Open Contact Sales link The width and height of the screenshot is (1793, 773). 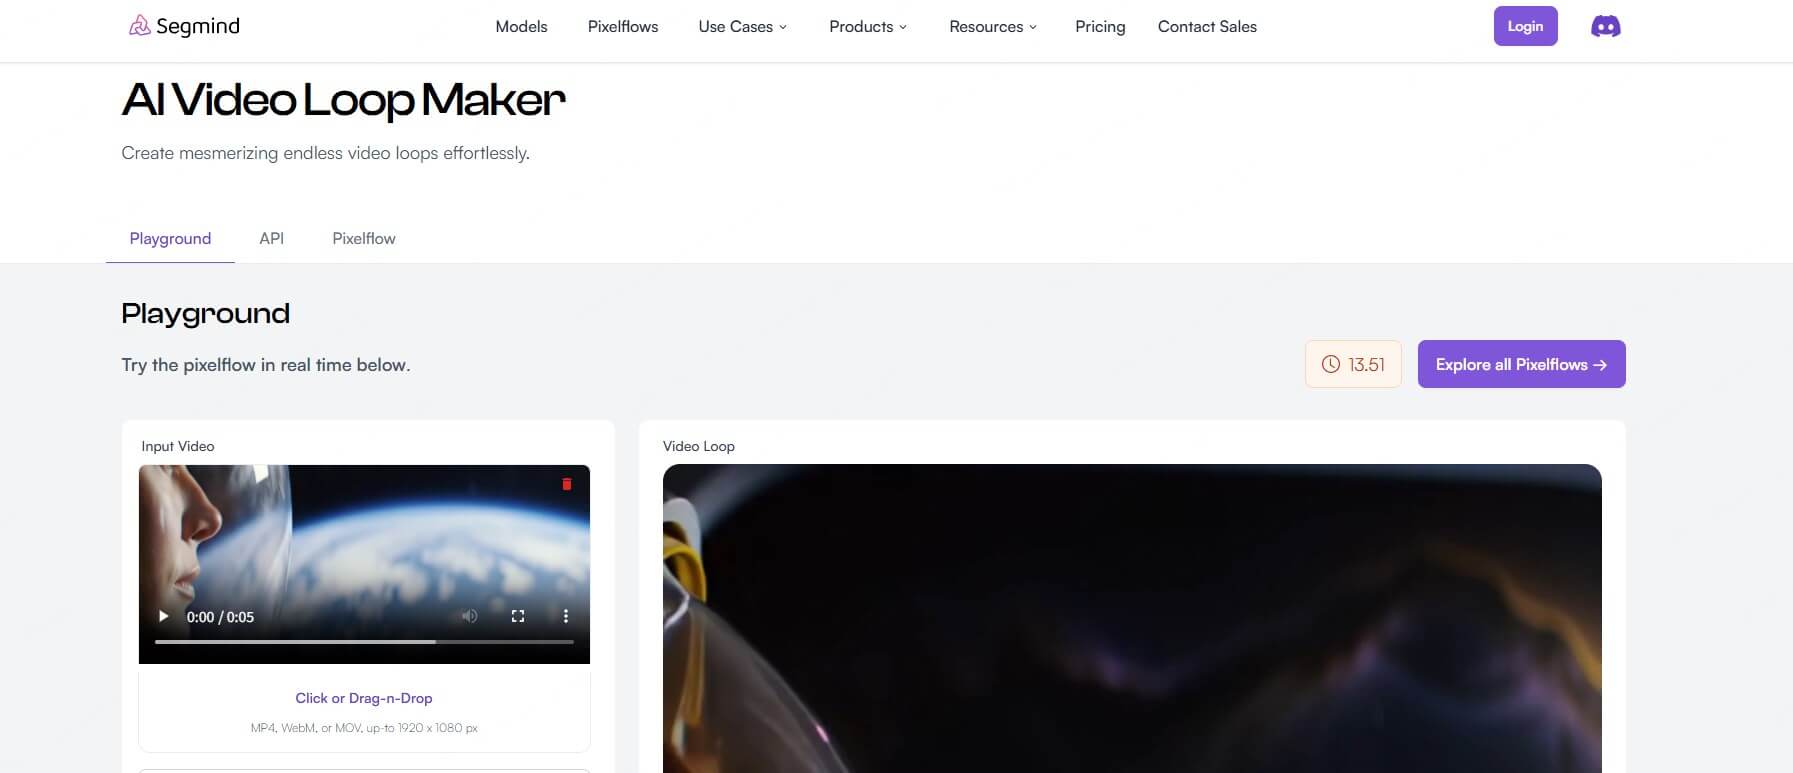pyautogui.click(x=1207, y=27)
